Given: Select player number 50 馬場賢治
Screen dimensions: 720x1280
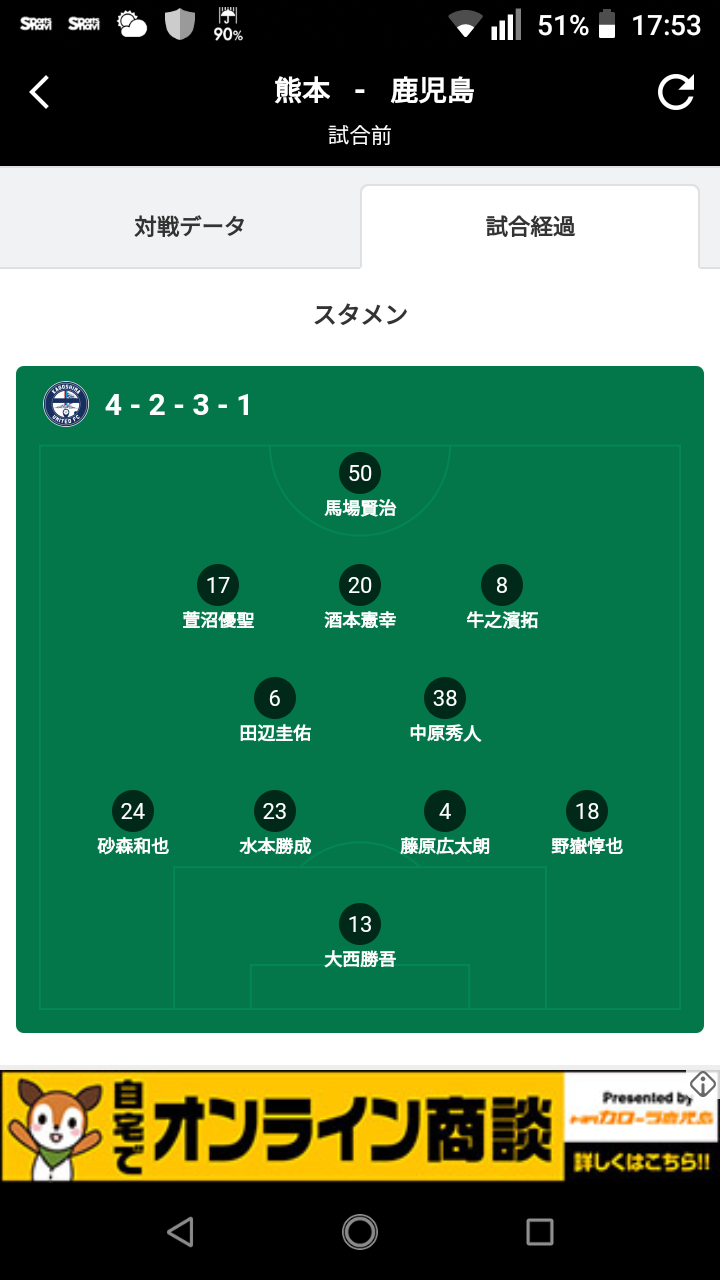Looking at the screenshot, I should (360, 486).
